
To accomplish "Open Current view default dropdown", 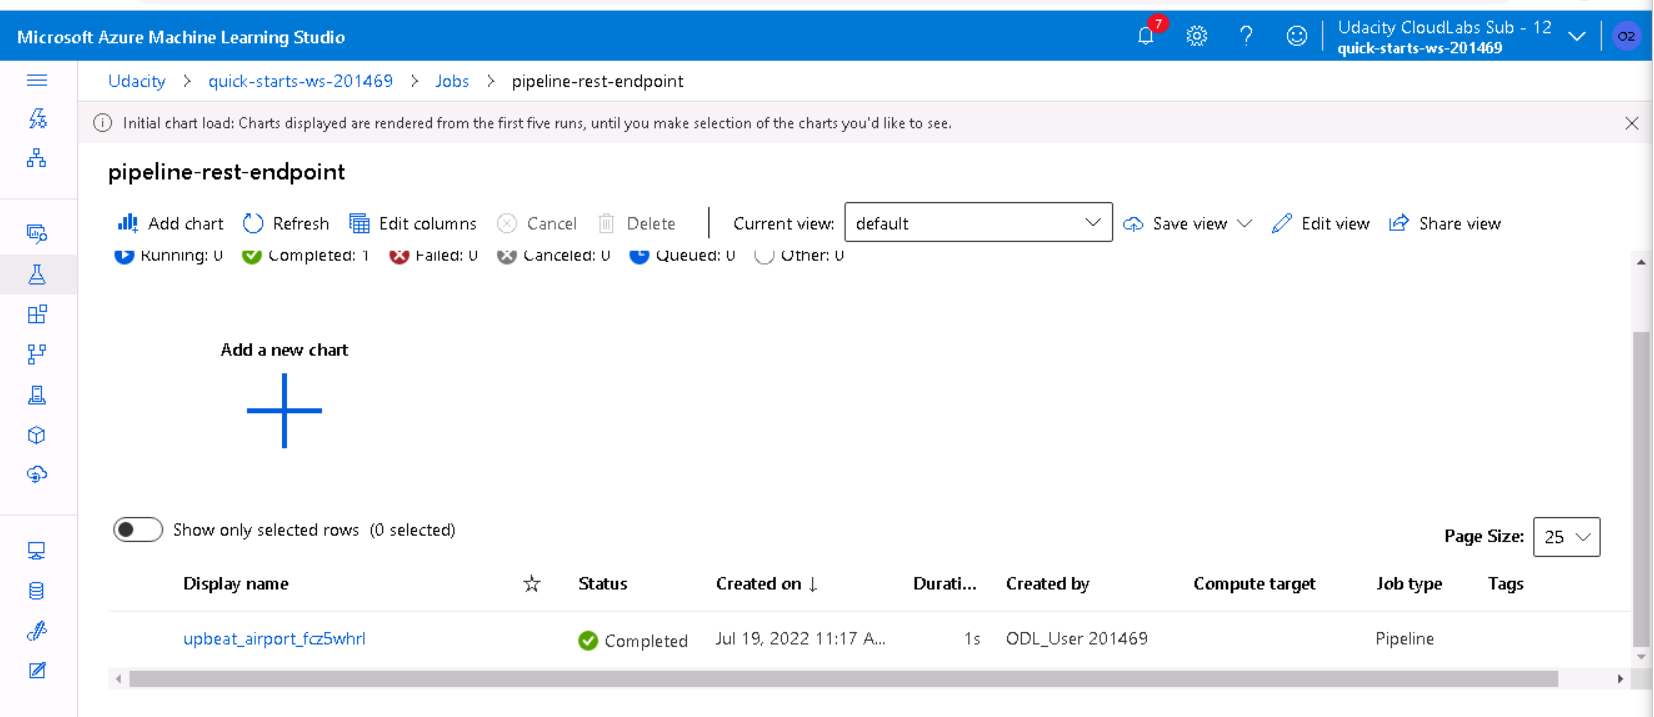I will tap(978, 222).
